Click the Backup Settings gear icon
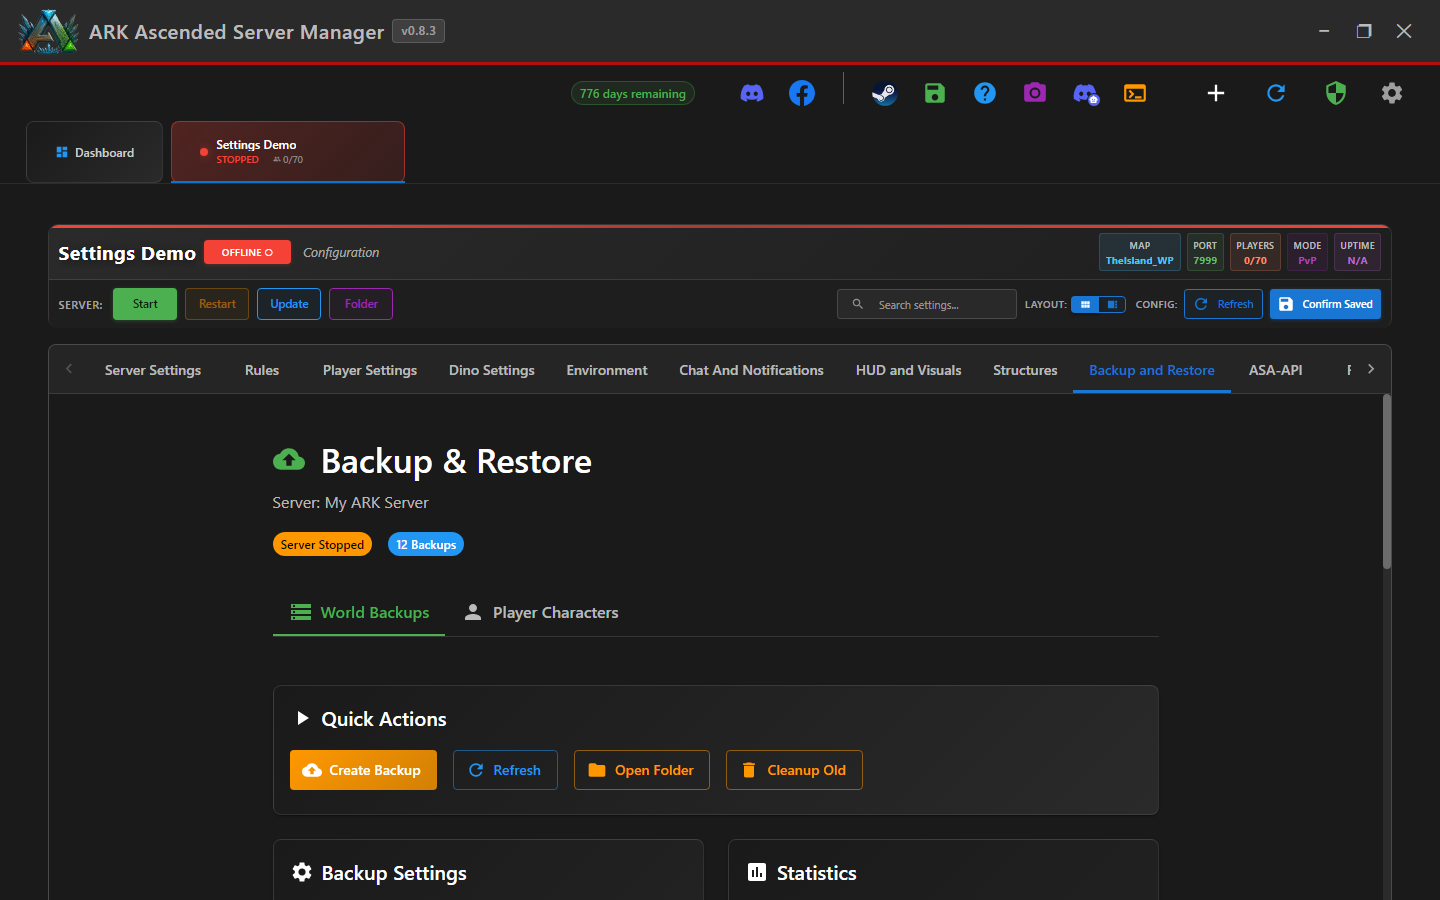1440x900 pixels. (302, 872)
